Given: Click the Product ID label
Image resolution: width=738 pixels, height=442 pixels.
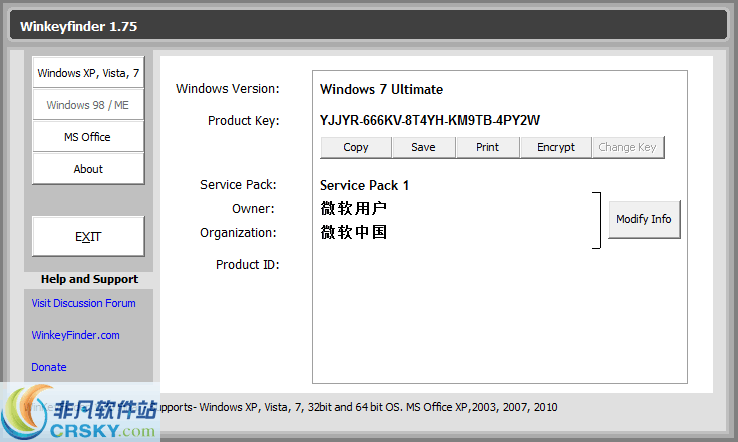Looking at the screenshot, I should tap(248, 265).
